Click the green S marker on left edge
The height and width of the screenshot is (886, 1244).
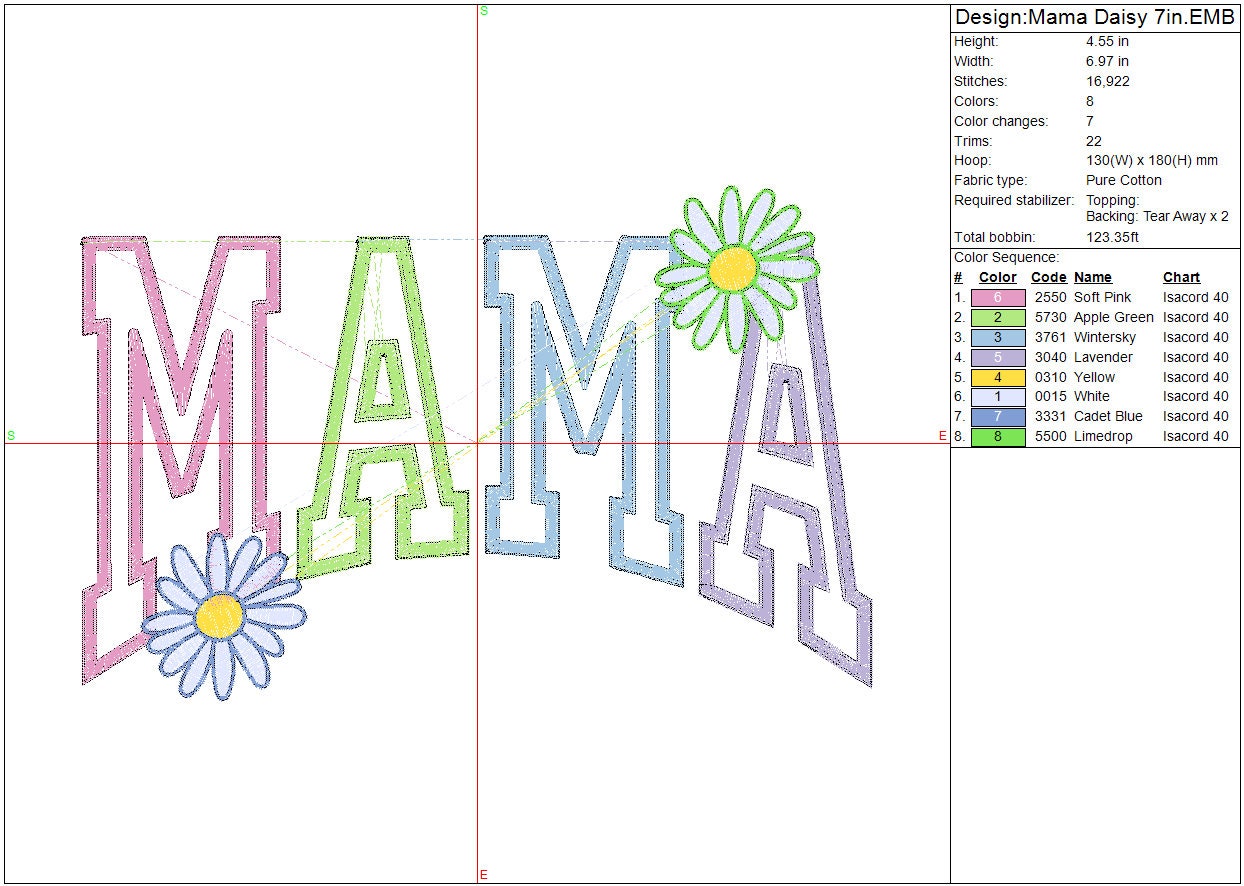click(x=11, y=435)
